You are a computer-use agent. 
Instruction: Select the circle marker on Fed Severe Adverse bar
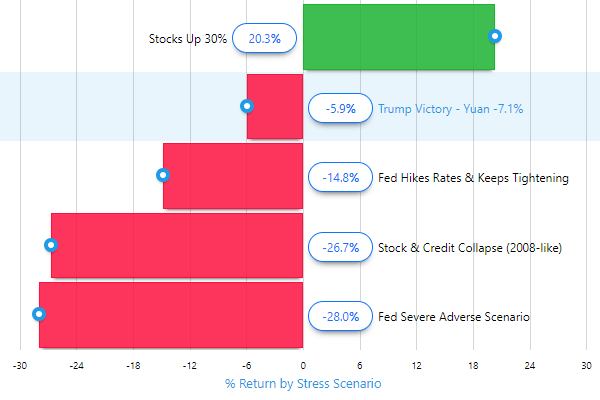click(39, 314)
